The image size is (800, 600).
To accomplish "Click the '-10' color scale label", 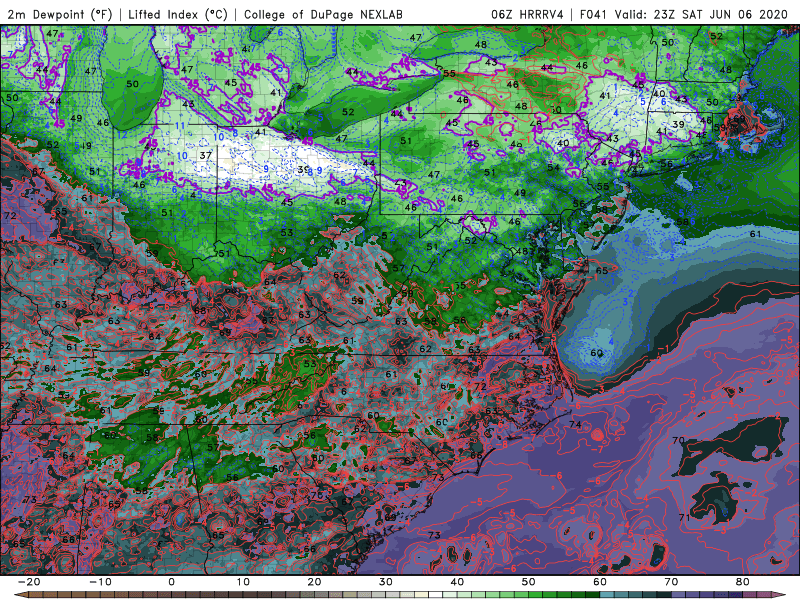I will pos(100,582).
